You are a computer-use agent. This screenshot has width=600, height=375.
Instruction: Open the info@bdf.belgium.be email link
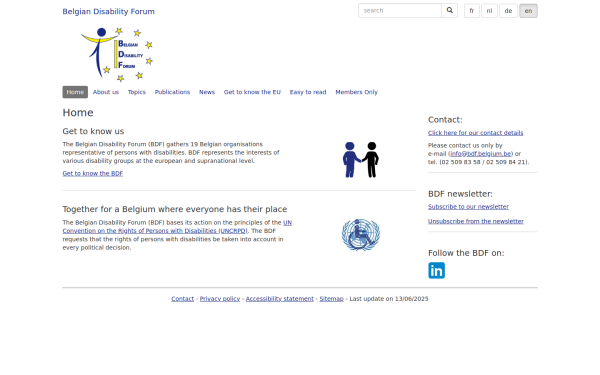click(x=481, y=154)
